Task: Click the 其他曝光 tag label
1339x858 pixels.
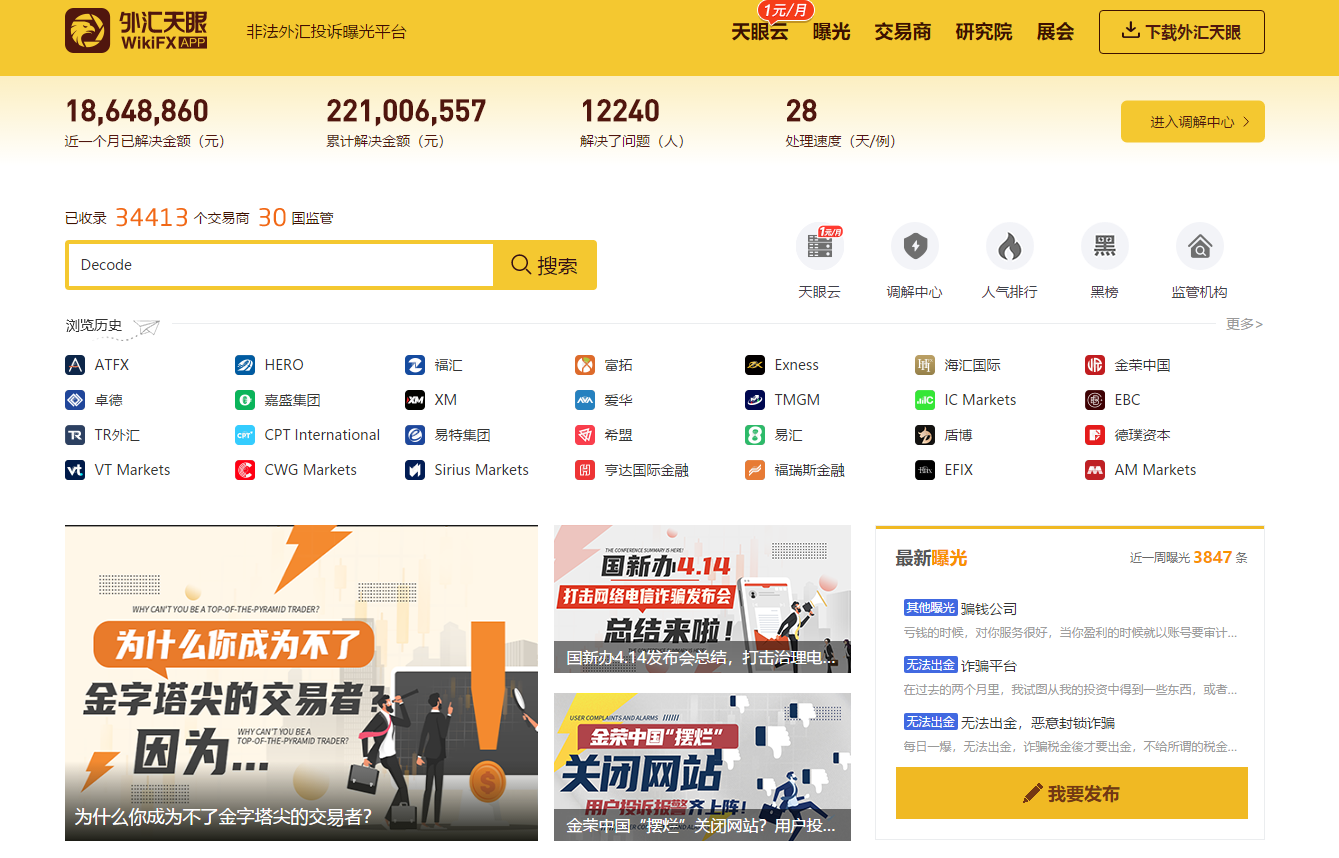Action: click(930, 608)
